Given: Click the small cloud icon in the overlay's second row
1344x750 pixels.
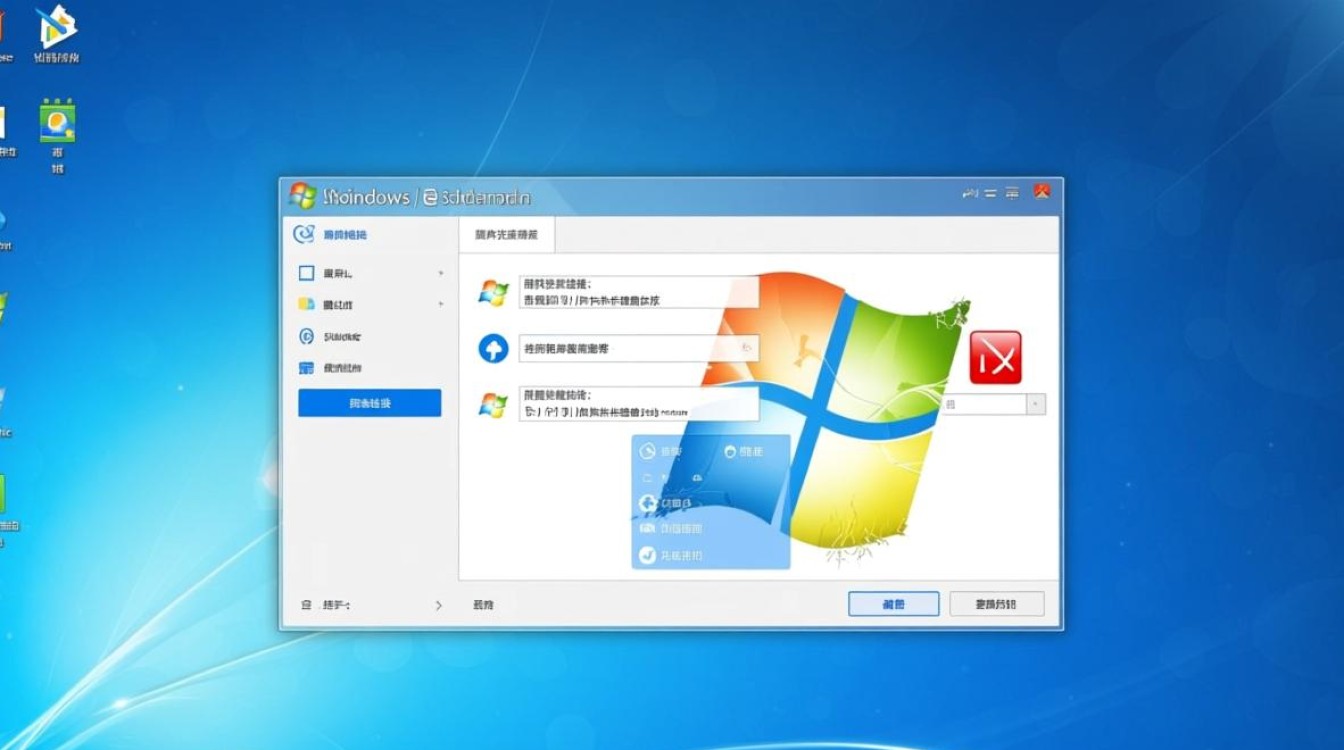Looking at the screenshot, I should click(x=697, y=478).
